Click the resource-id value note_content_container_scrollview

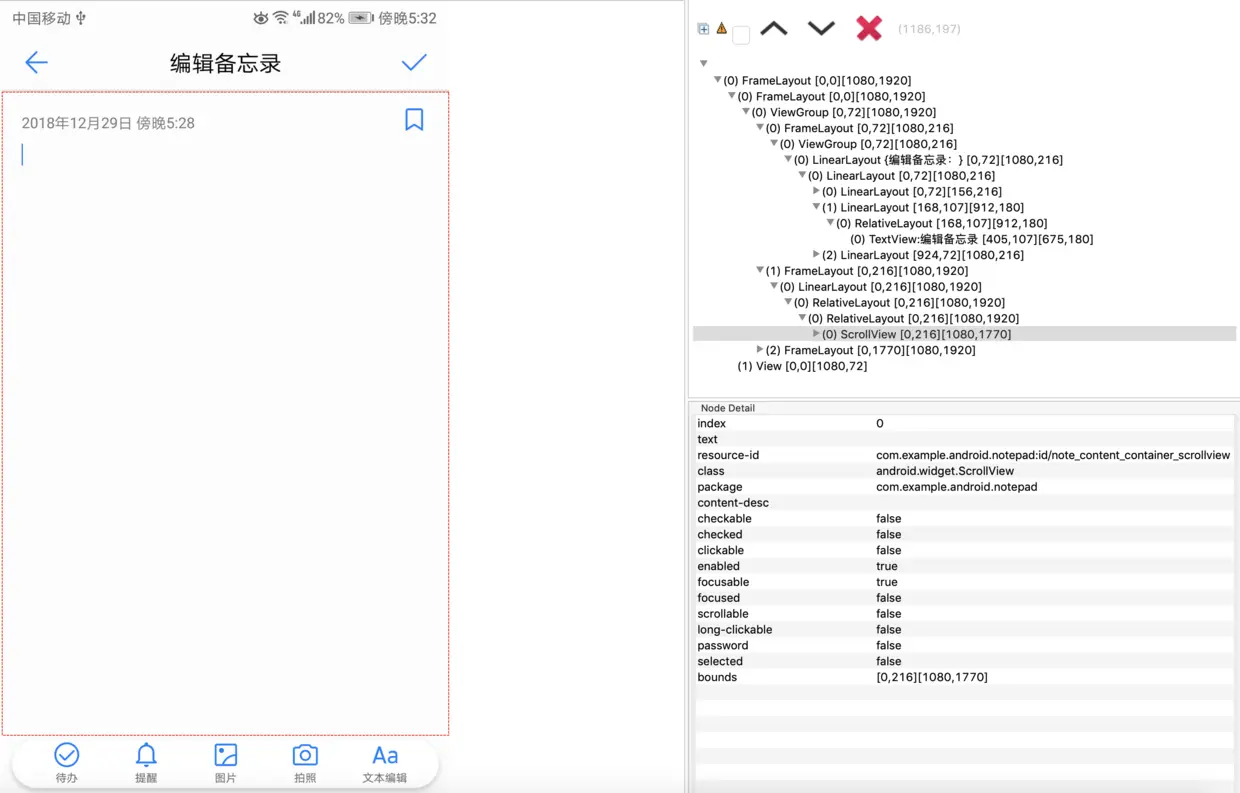point(1053,455)
